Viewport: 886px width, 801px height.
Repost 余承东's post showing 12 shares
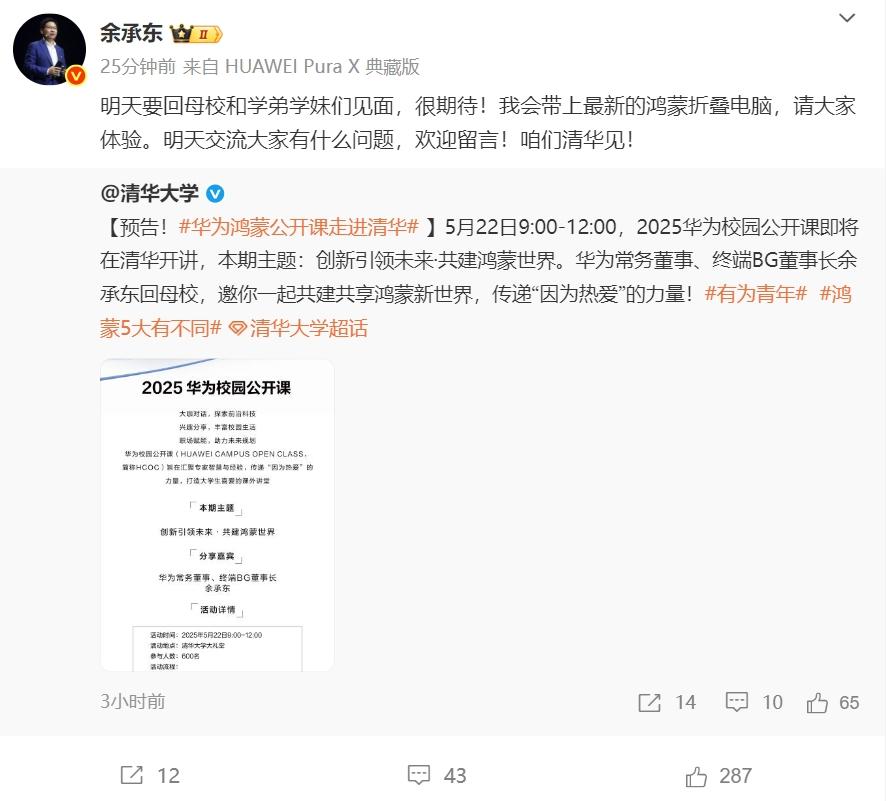tap(150, 775)
